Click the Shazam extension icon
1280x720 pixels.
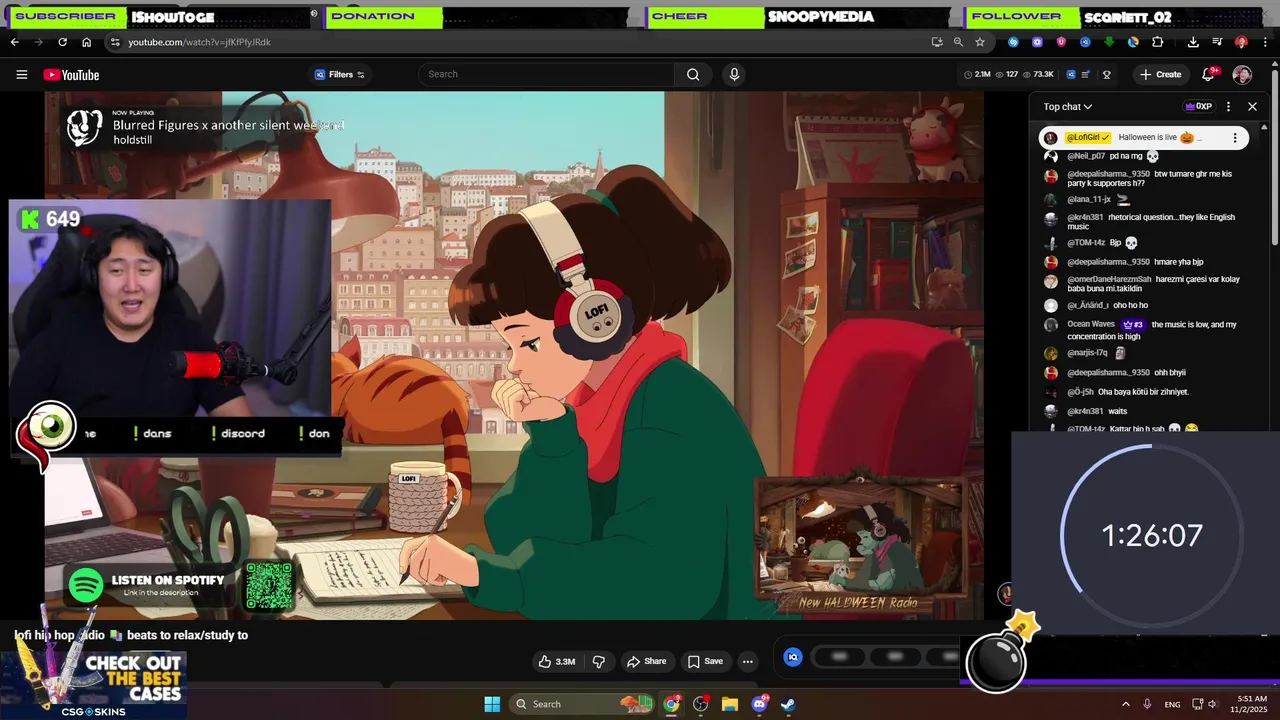(1013, 42)
